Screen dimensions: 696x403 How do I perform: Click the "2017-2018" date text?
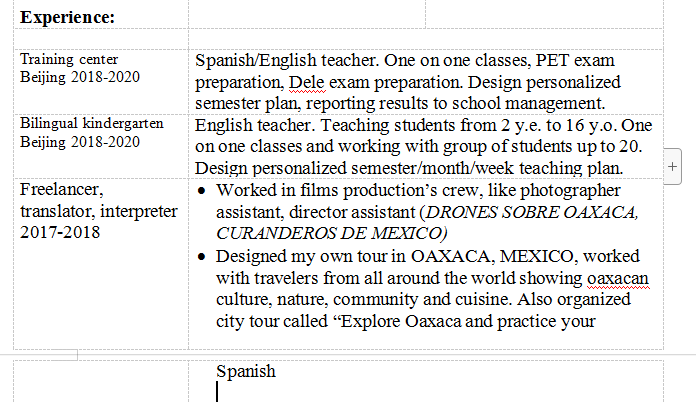tap(58, 233)
